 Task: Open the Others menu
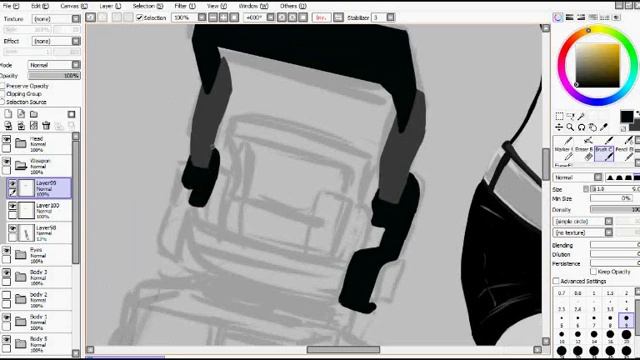(x=293, y=6)
